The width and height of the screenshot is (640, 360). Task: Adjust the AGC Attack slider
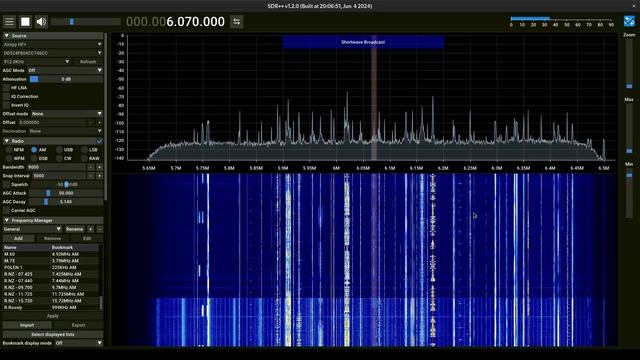tap(66, 193)
